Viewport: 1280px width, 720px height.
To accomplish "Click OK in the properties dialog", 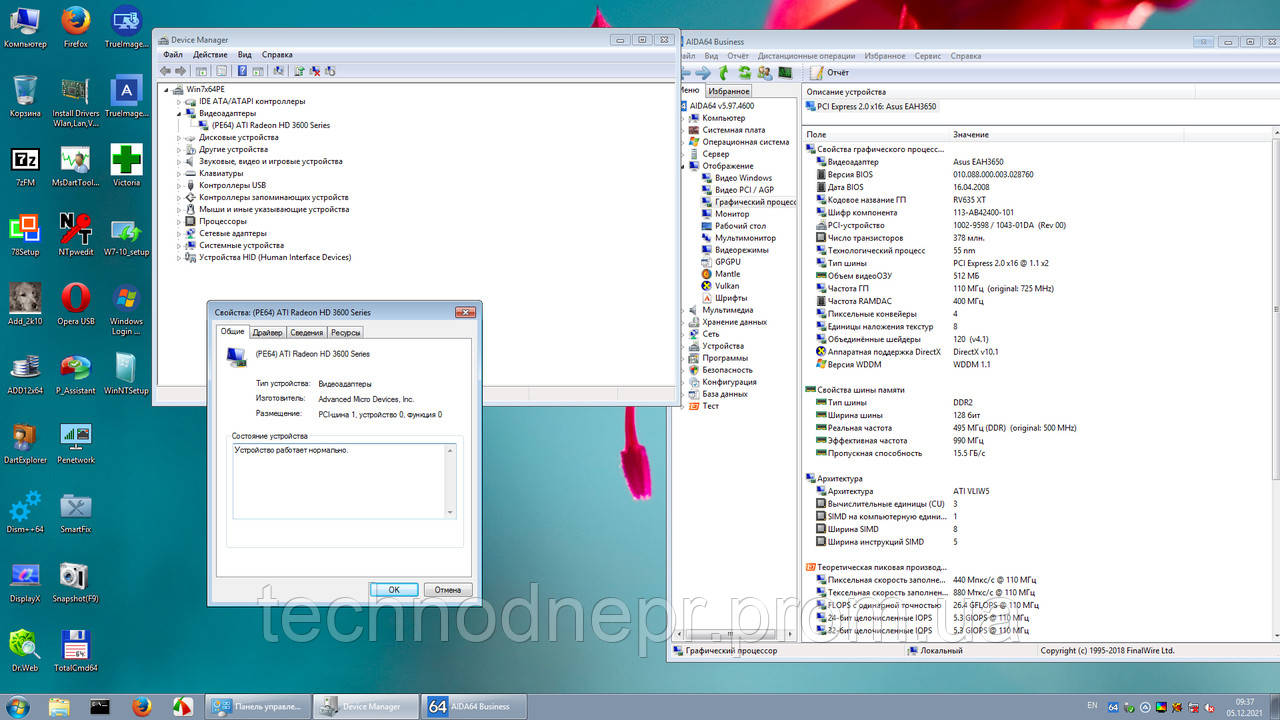I will [394, 590].
